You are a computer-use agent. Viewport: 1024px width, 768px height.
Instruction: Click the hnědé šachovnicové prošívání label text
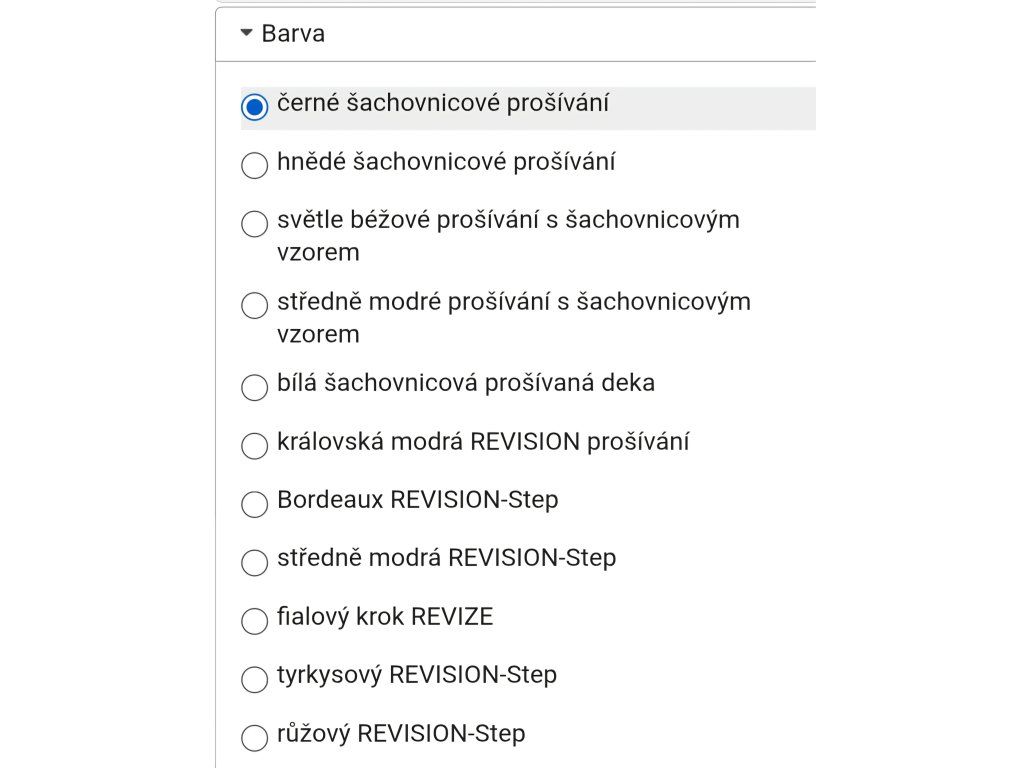pyautogui.click(x=446, y=162)
